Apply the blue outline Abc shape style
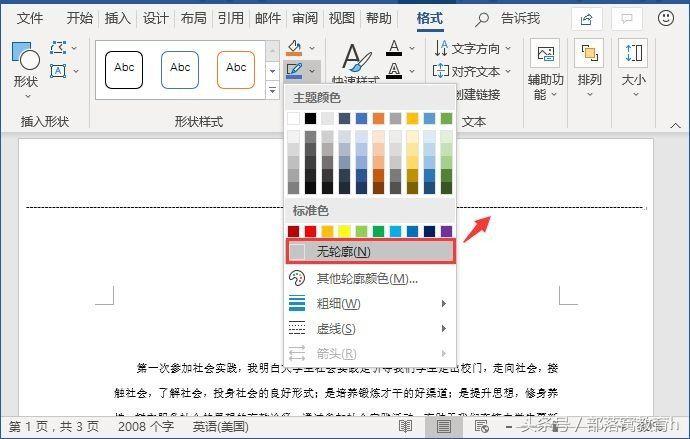 [180, 70]
